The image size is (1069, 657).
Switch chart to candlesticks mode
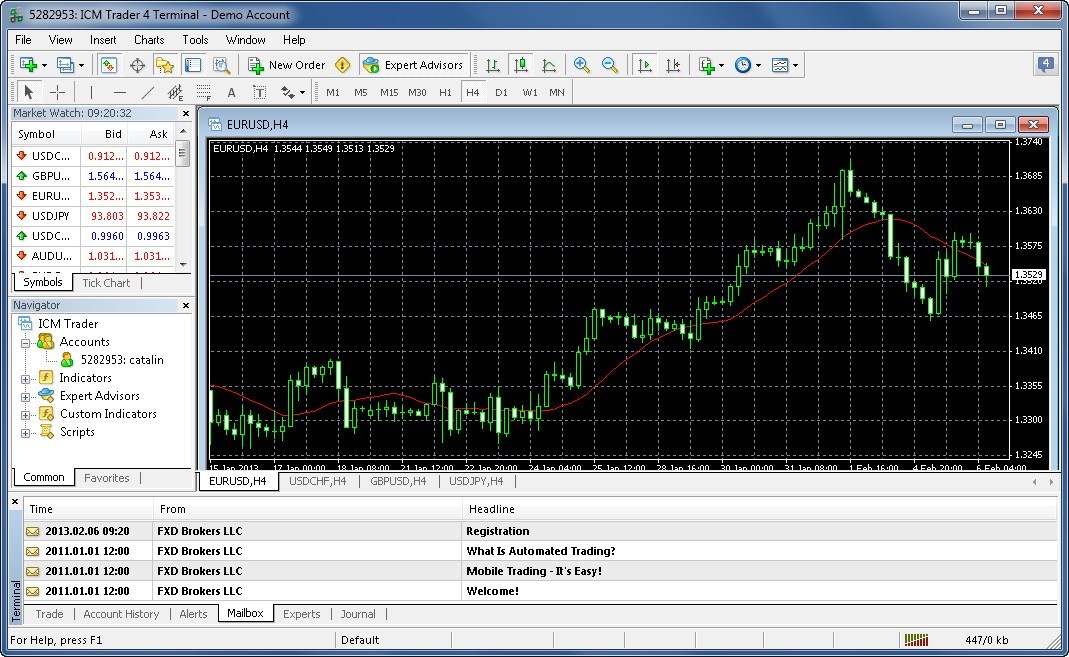click(x=520, y=65)
